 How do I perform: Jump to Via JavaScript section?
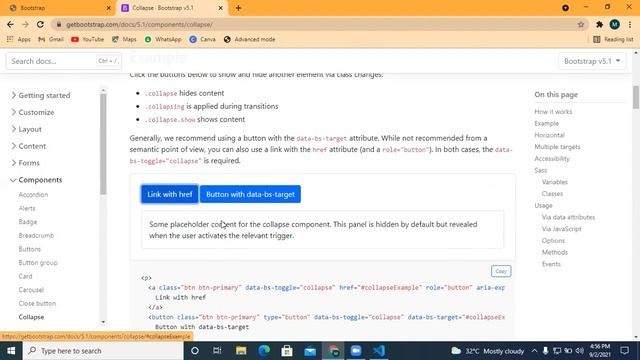[561, 229]
